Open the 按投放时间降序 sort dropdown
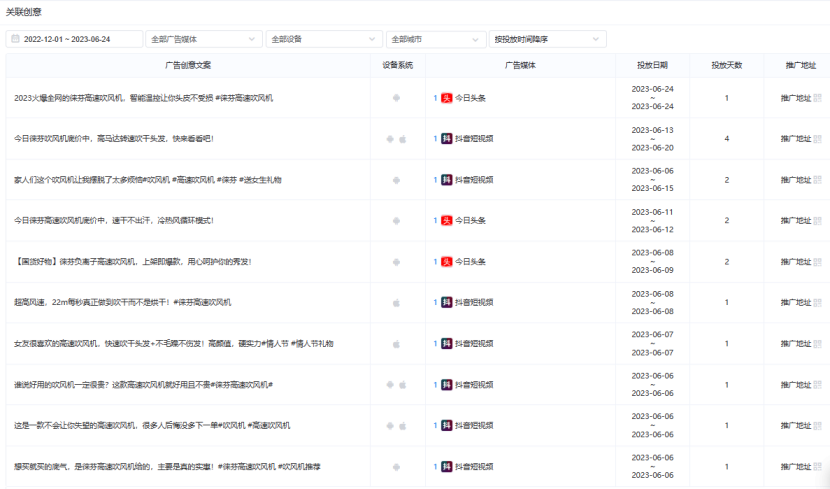830x489 pixels. click(547, 39)
